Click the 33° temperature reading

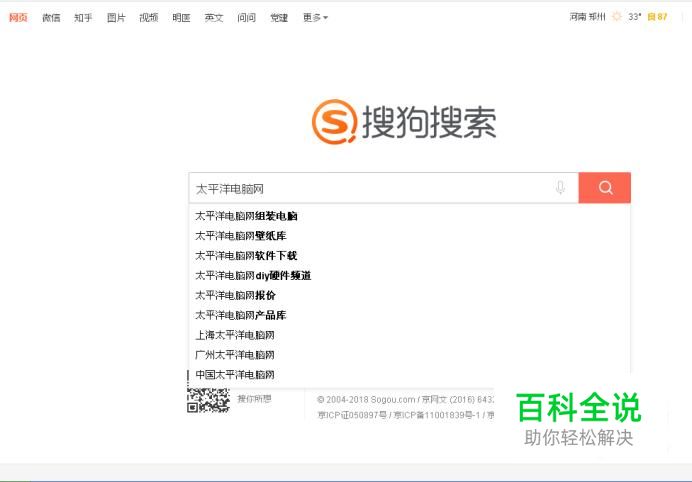point(635,17)
